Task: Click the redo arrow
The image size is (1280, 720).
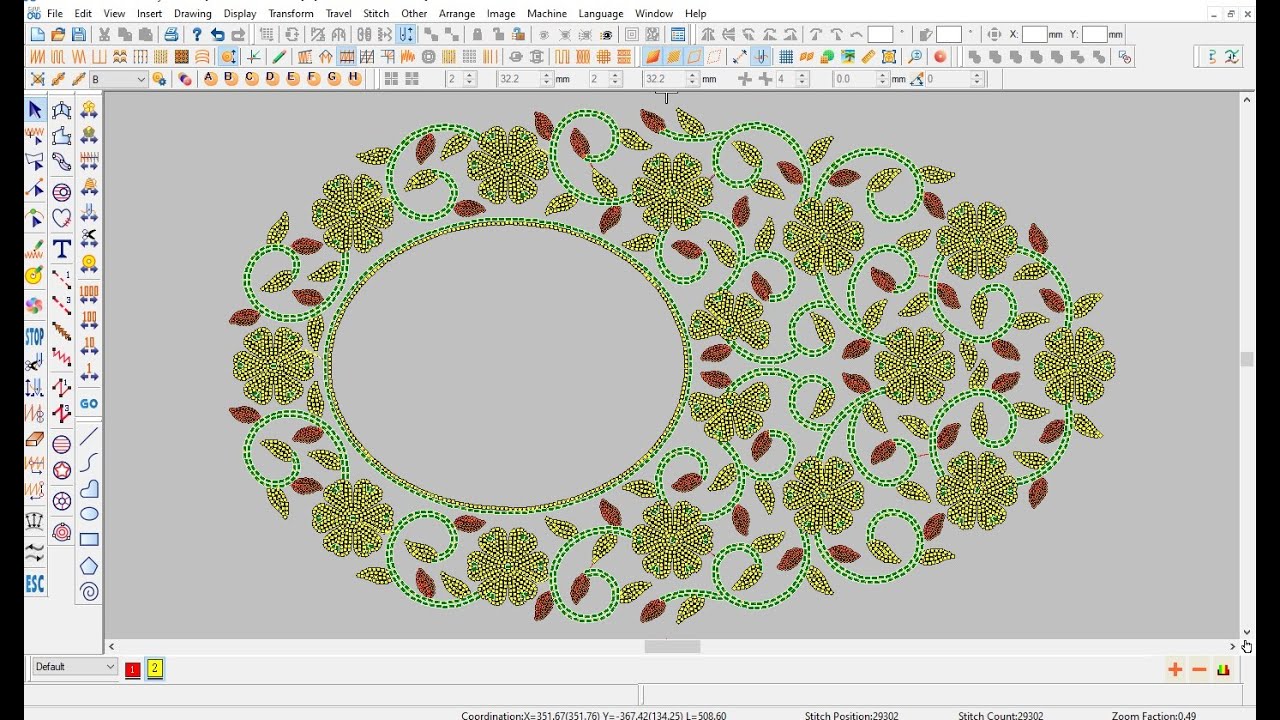Action: [x=238, y=34]
